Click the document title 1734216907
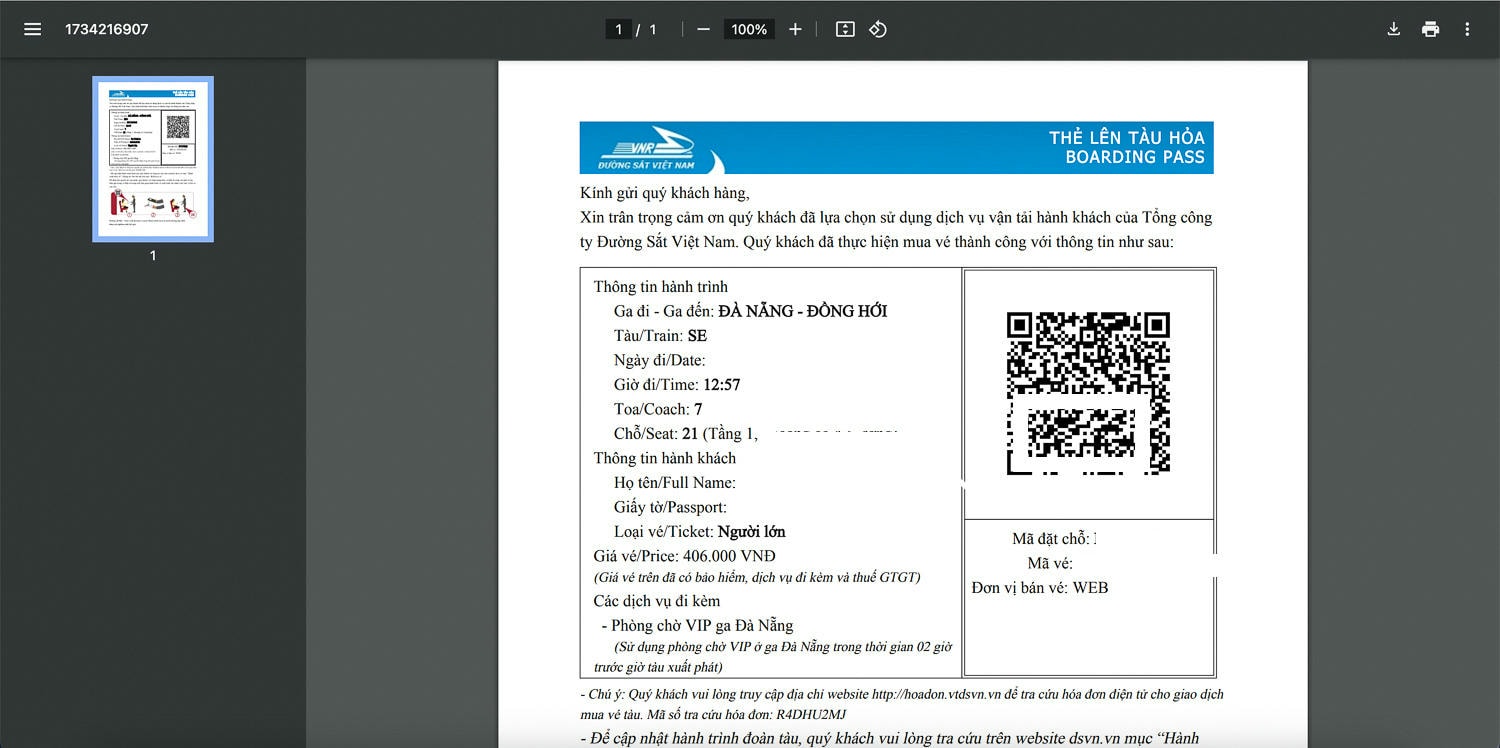 [107, 29]
